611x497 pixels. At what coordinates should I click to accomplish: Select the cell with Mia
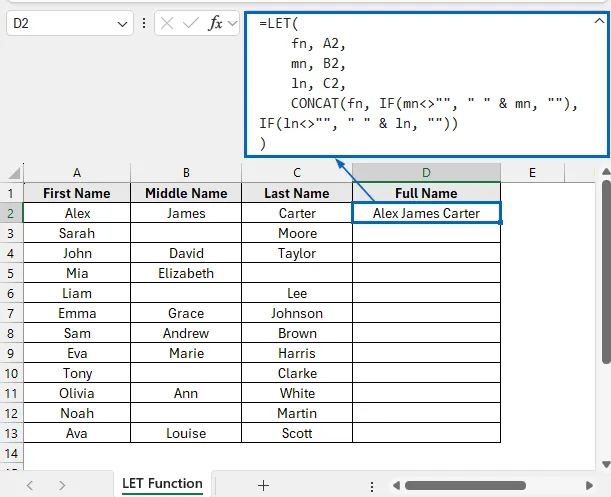coord(77,273)
